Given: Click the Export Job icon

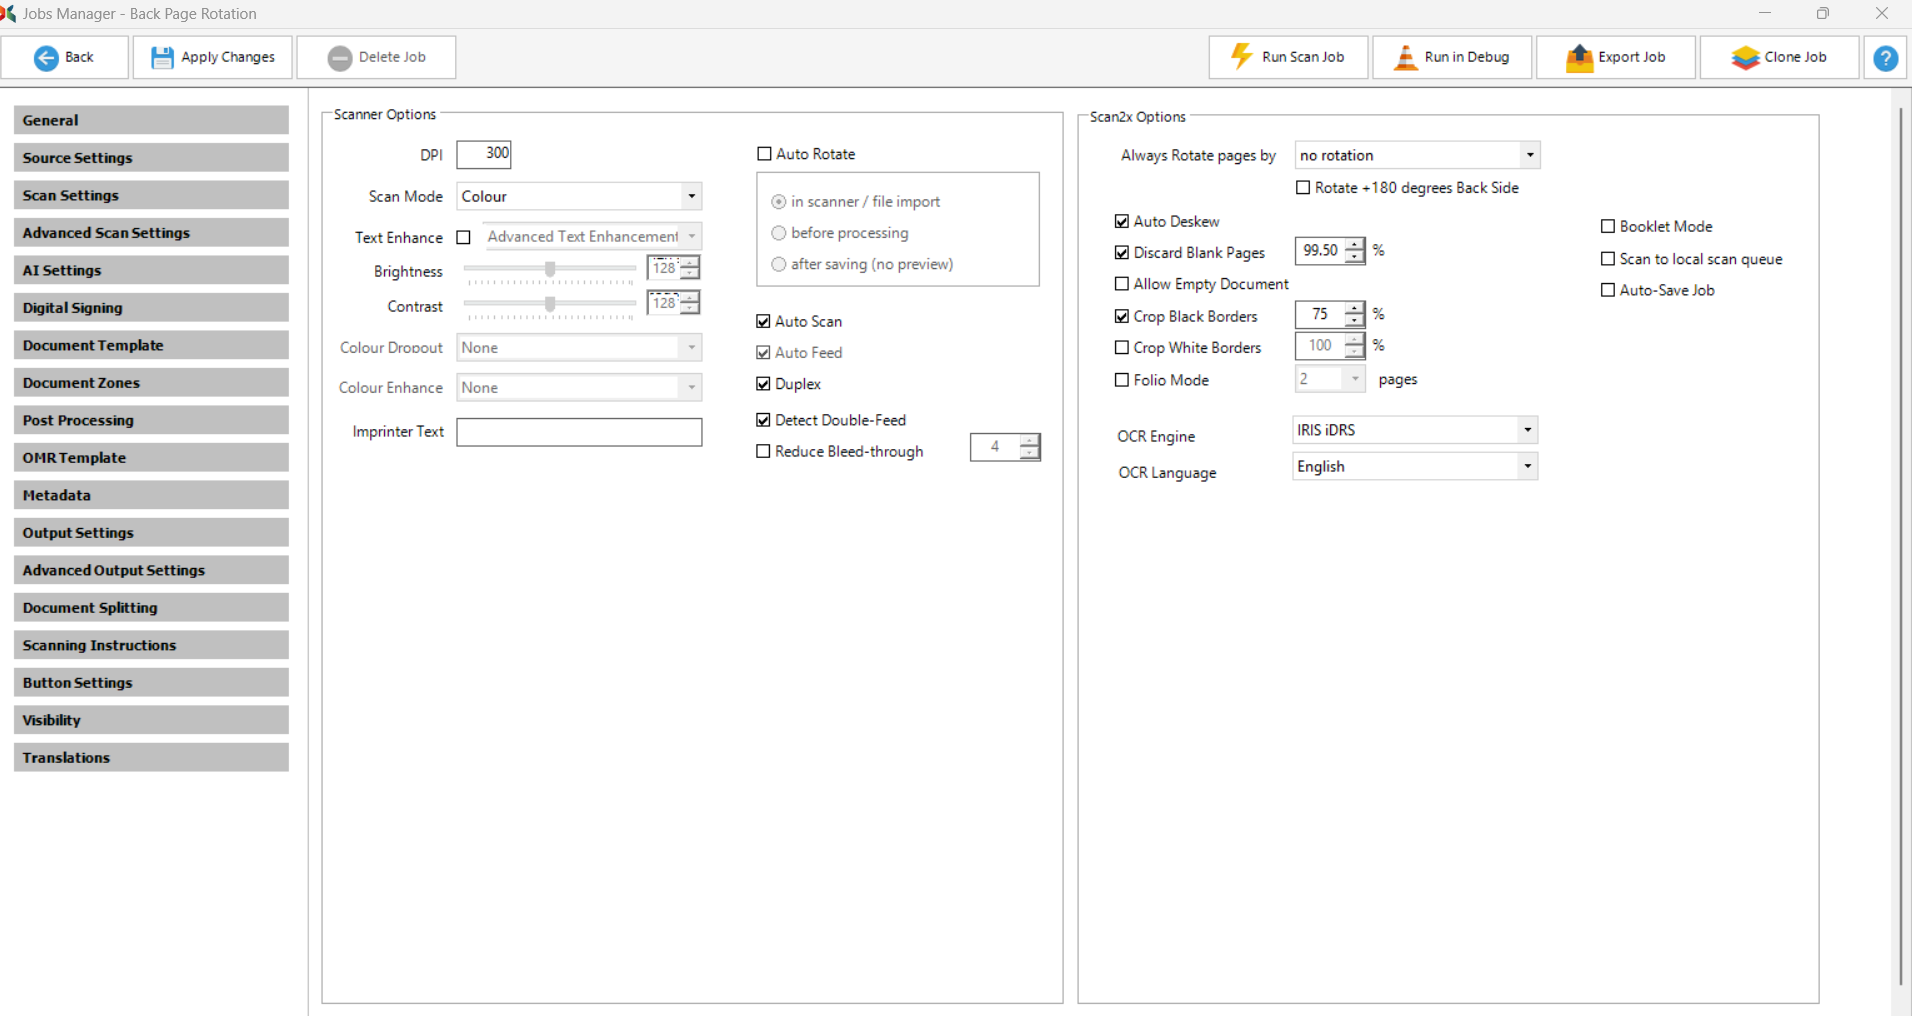Looking at the screenshot, I should click(1579, 58).
